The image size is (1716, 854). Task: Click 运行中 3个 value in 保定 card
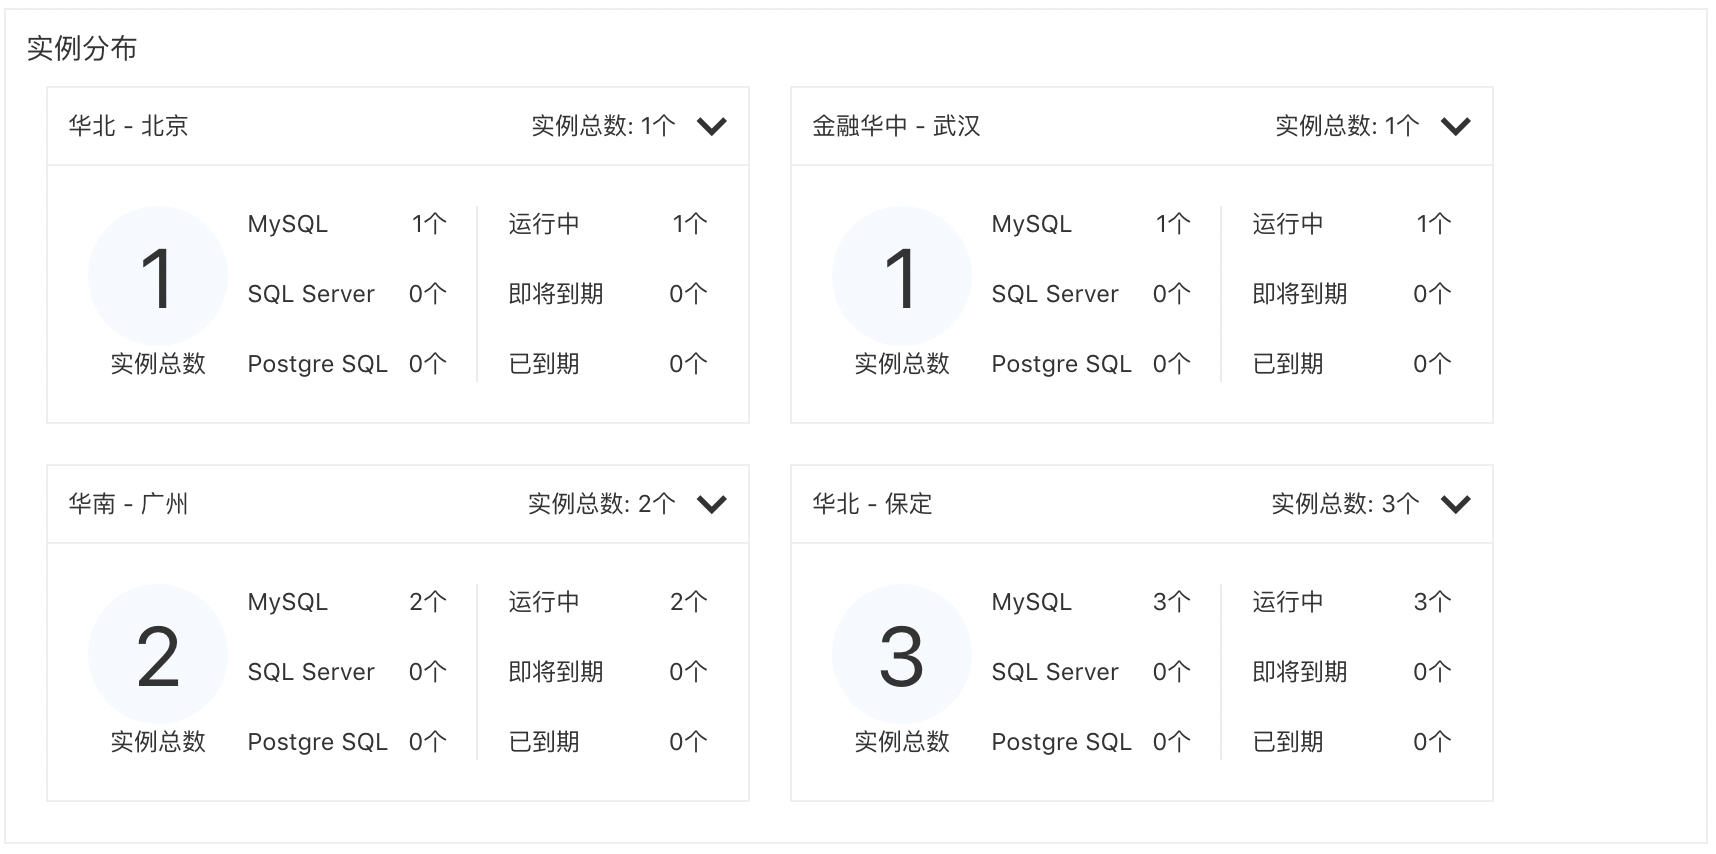(x=1433, y=602)
